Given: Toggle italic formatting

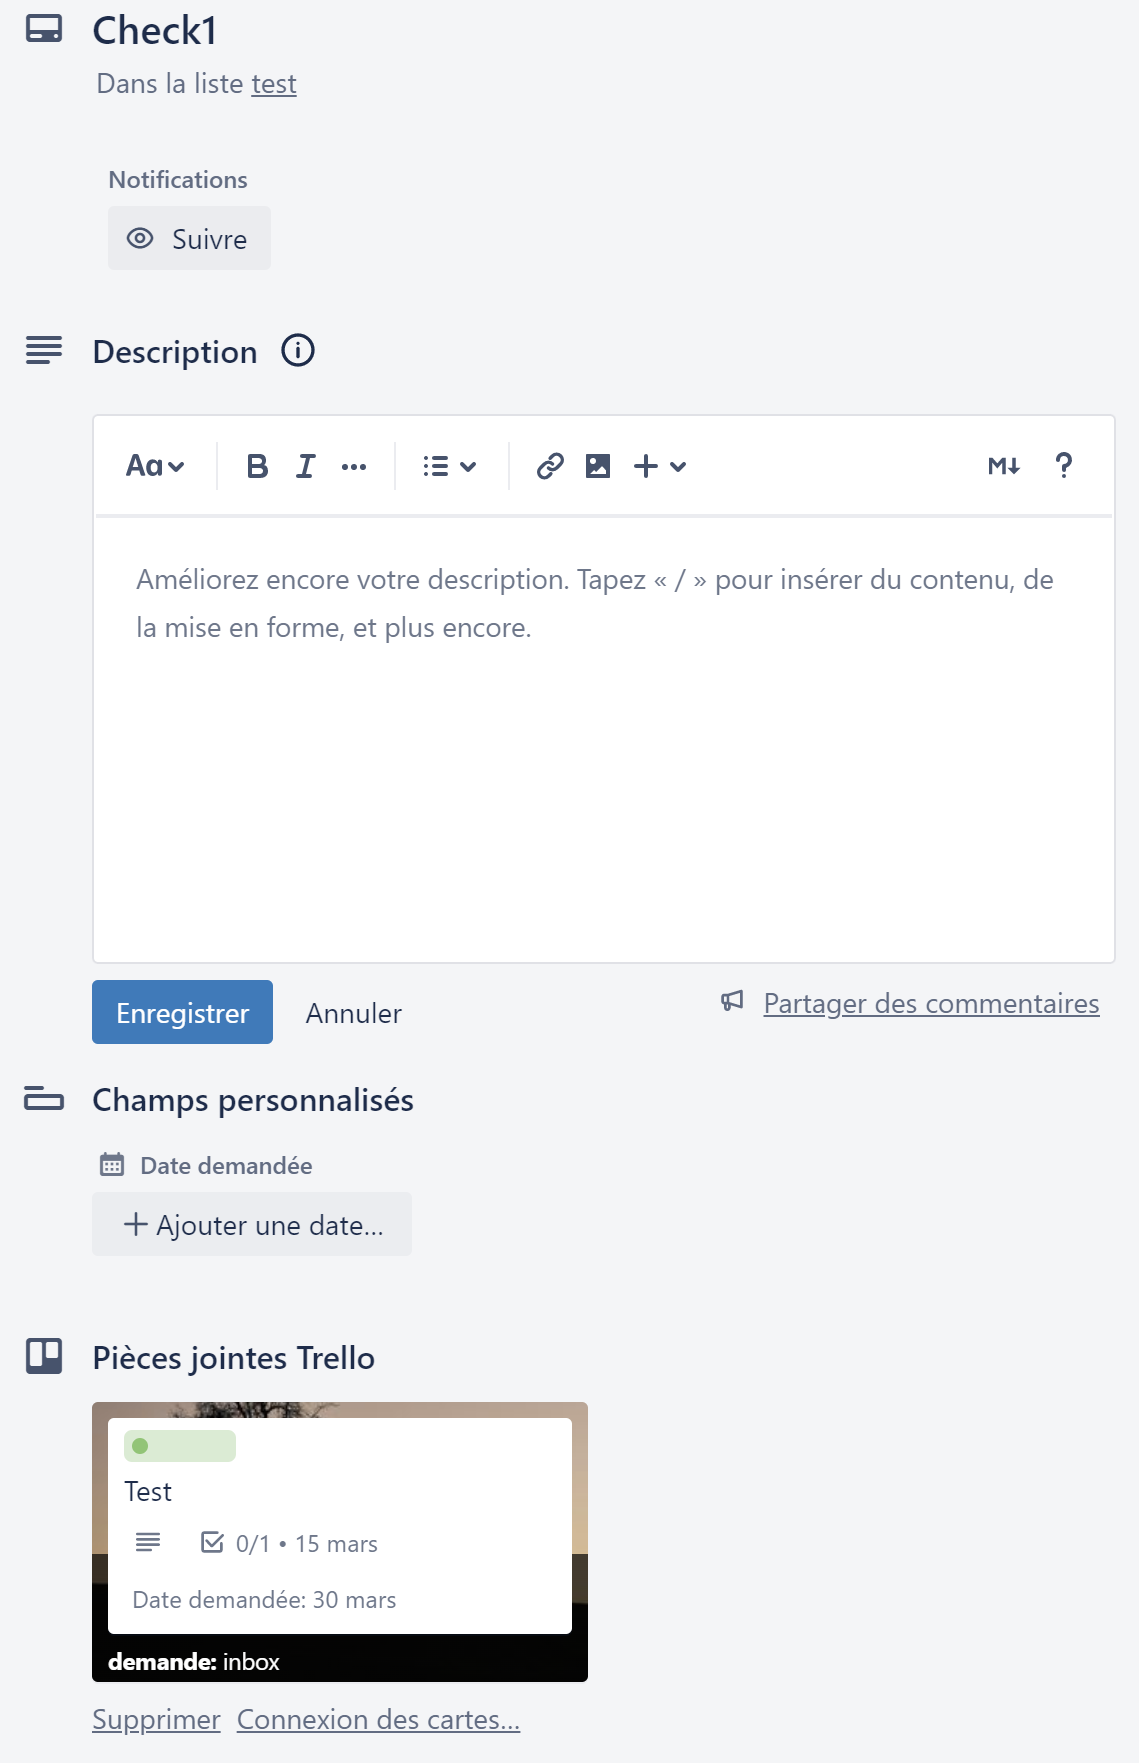Looking at the screenshot, I should [306, 466].
